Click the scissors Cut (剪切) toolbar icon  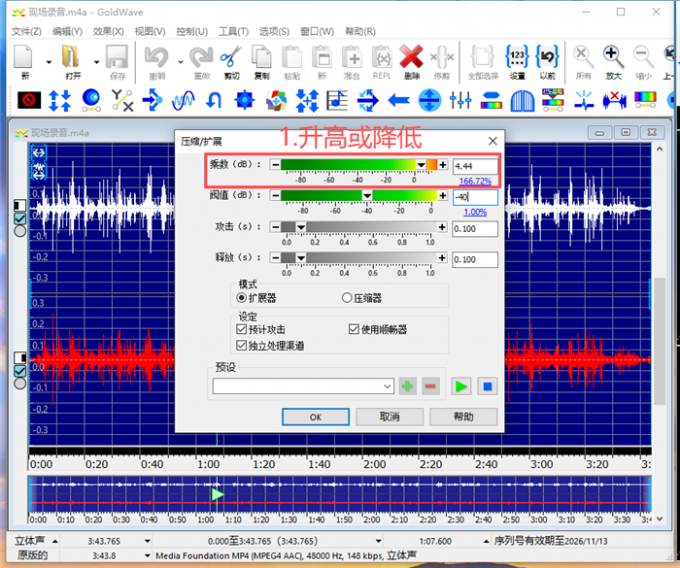(231, 58)
